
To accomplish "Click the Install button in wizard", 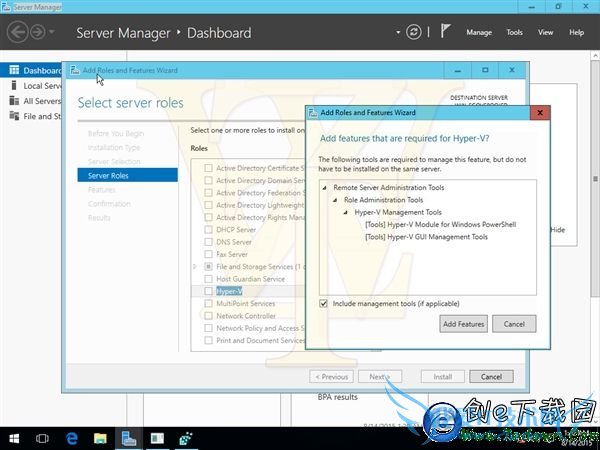I will click(x=443, y=377).
